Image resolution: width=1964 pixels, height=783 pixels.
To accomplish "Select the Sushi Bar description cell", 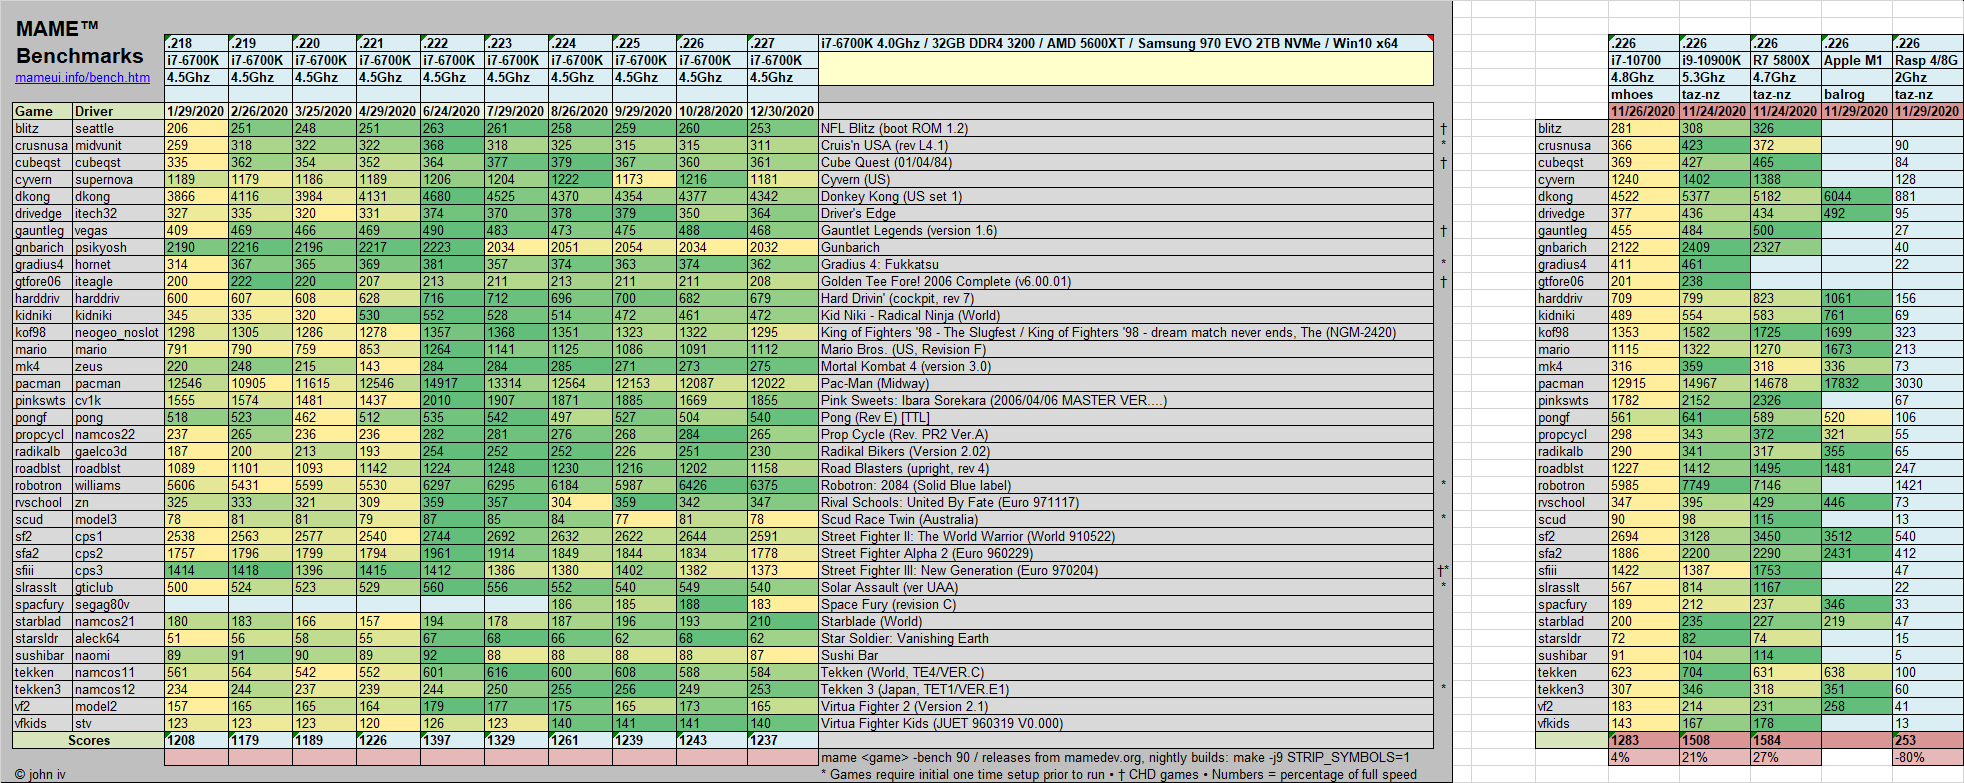I will 1125,655.
